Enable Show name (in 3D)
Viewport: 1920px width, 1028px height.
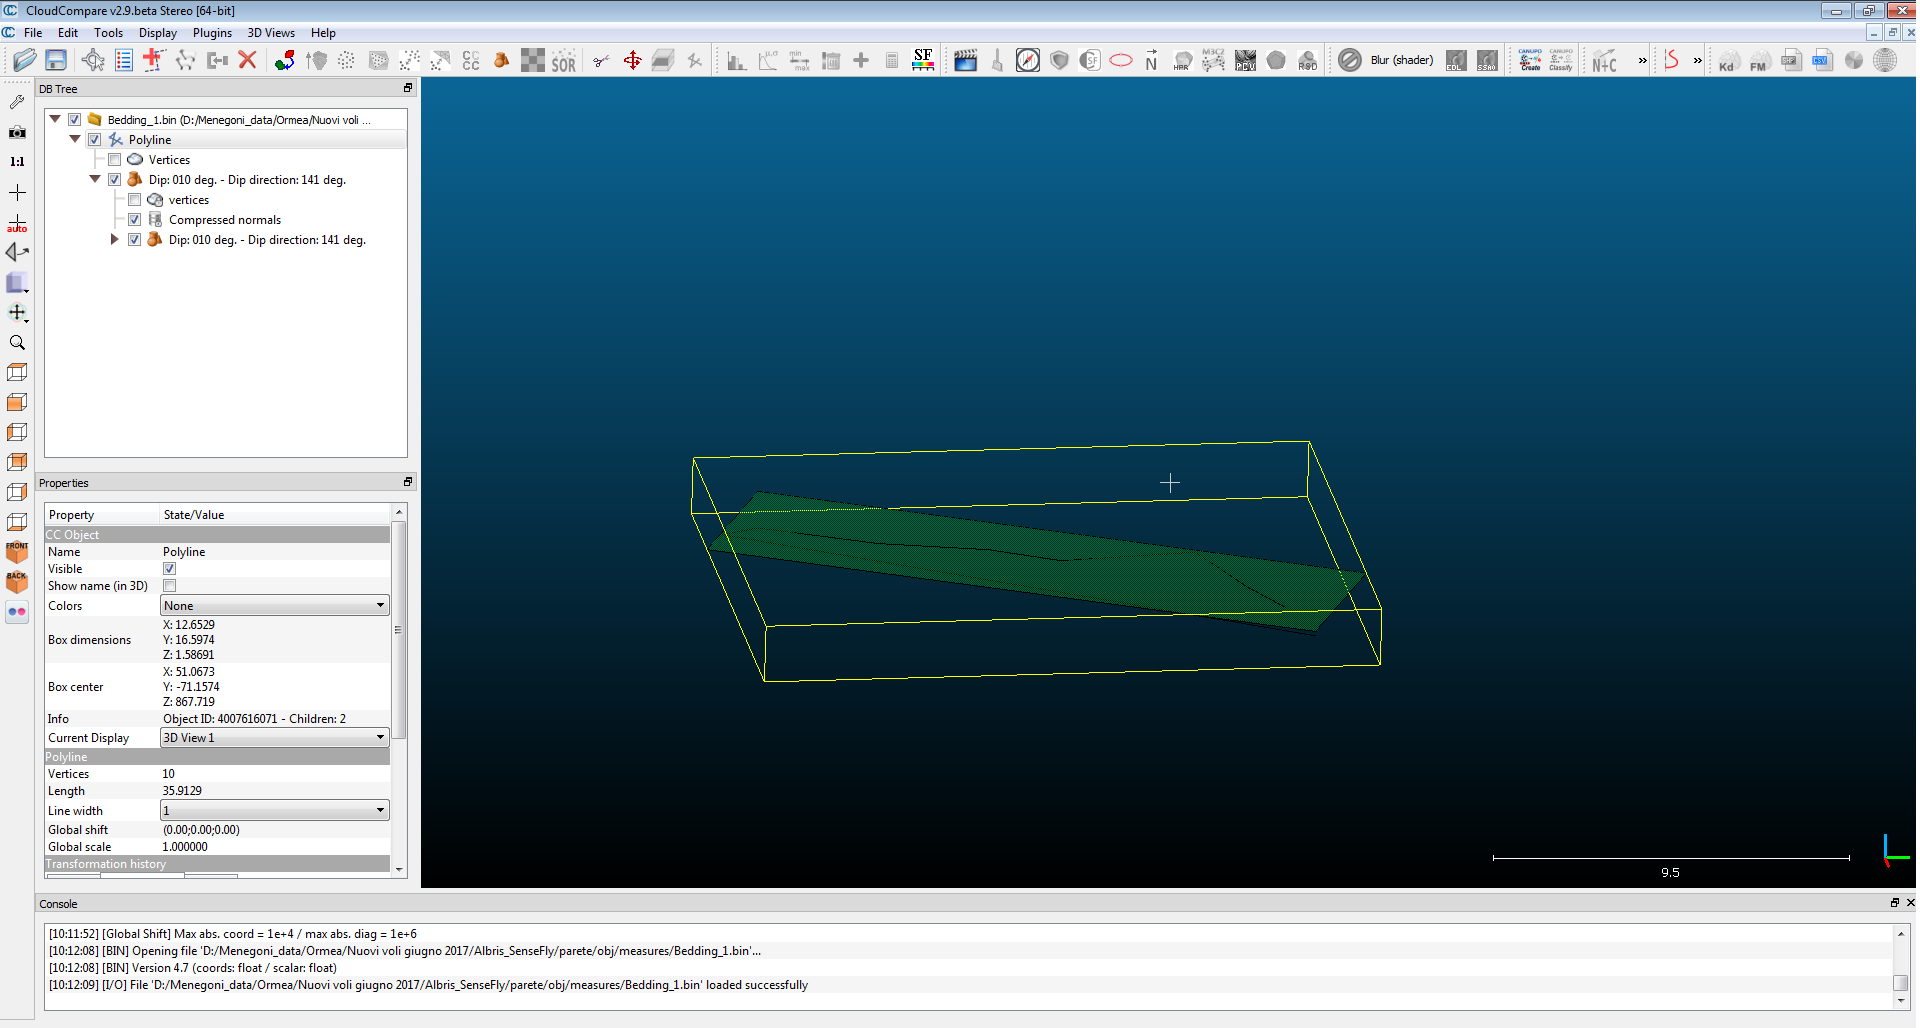[169, 585]
